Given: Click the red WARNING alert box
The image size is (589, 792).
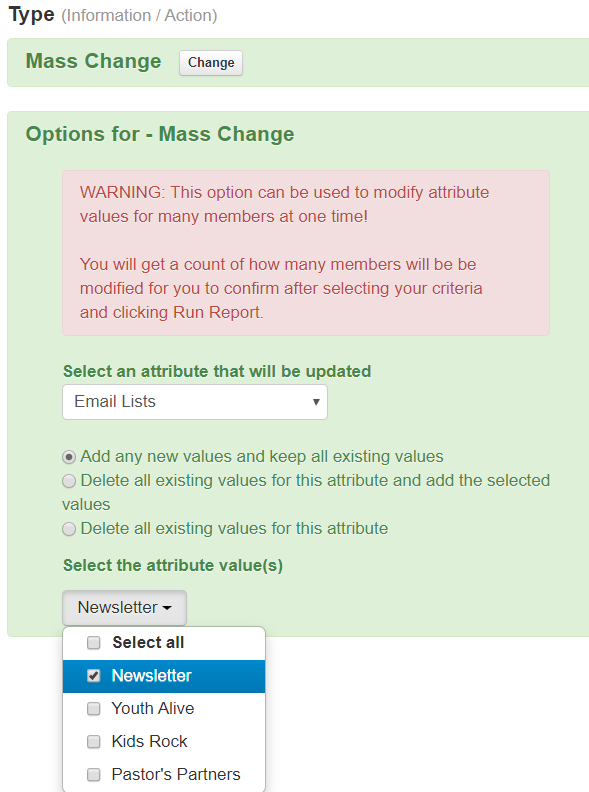Looking at the screenshot, I should coord(306,253).
